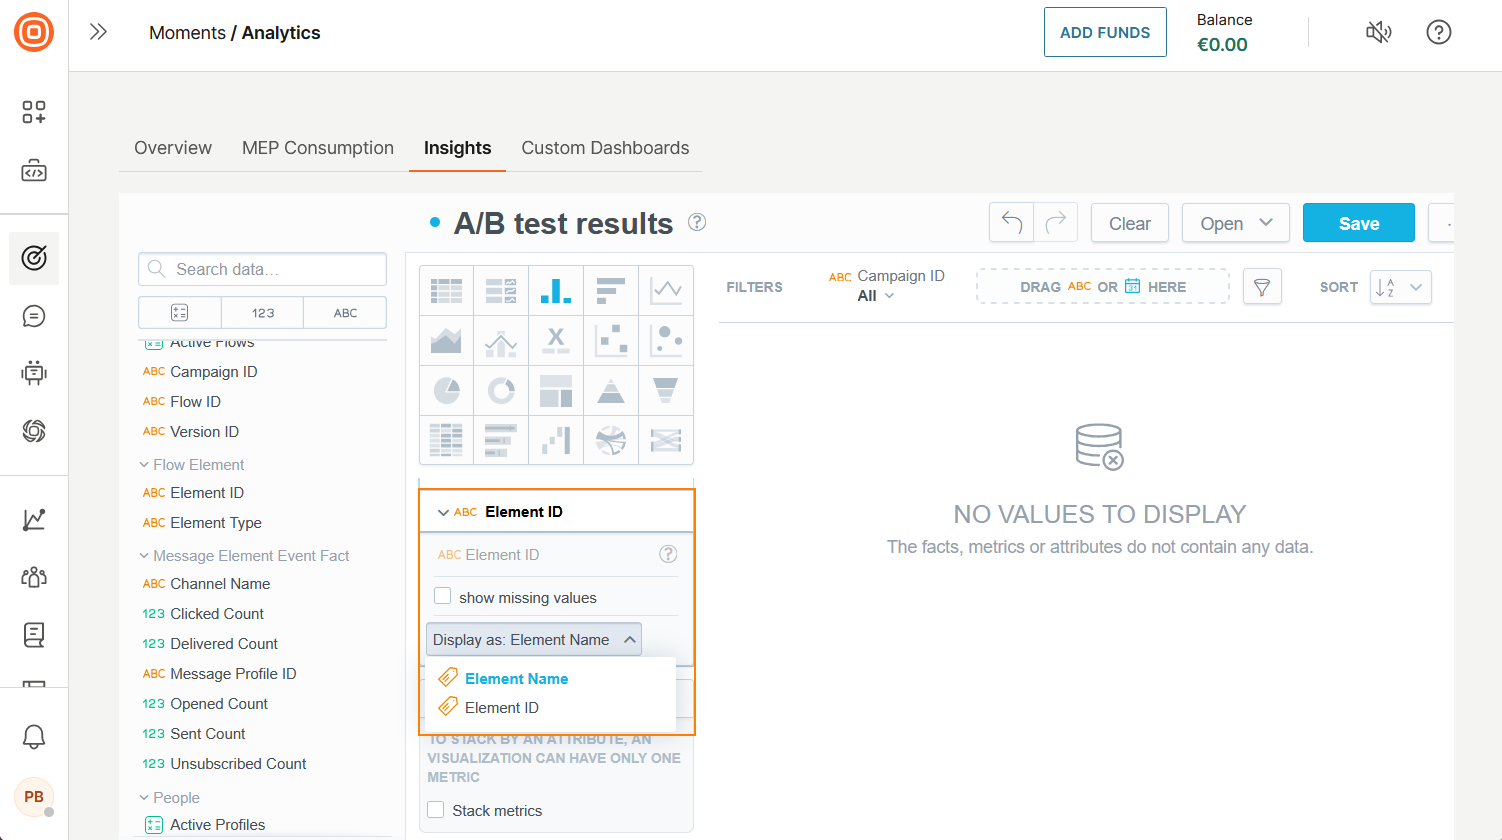The image size is (1502, 840).
Task: Select the Stacked area chart icon
Action: click(446, 341)
